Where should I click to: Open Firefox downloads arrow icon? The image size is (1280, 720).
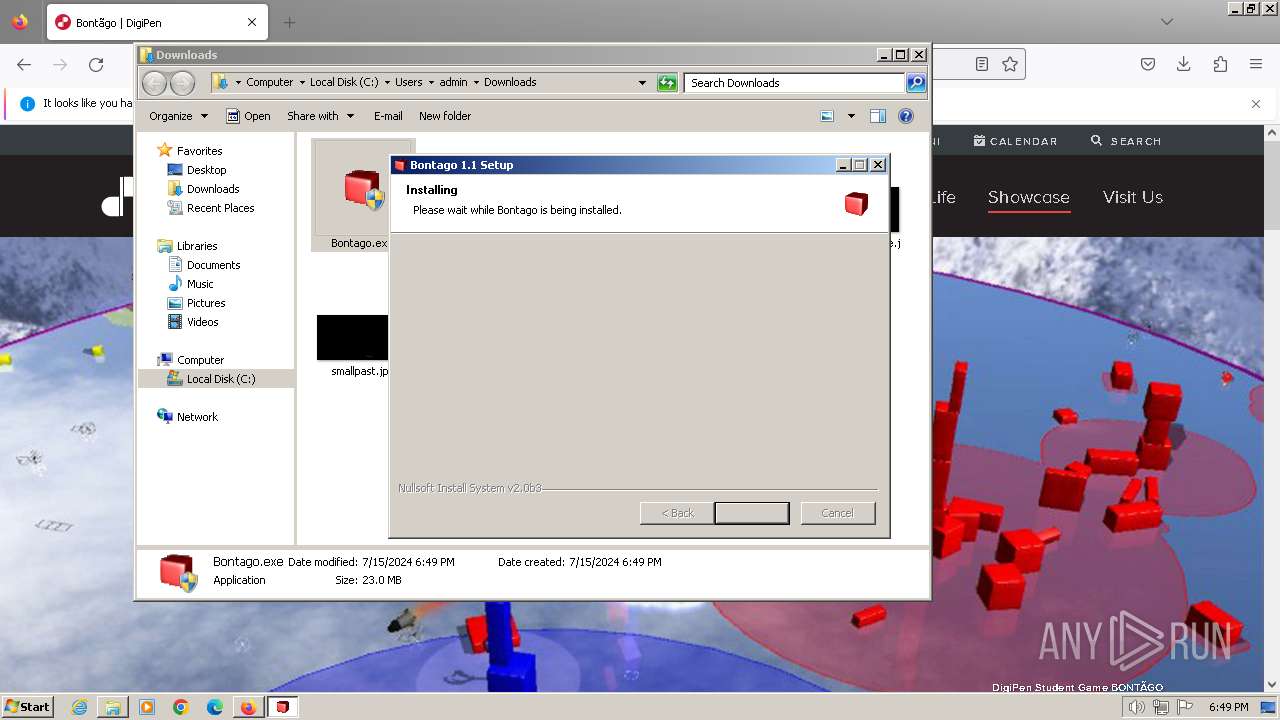(x=1184, y=64)
